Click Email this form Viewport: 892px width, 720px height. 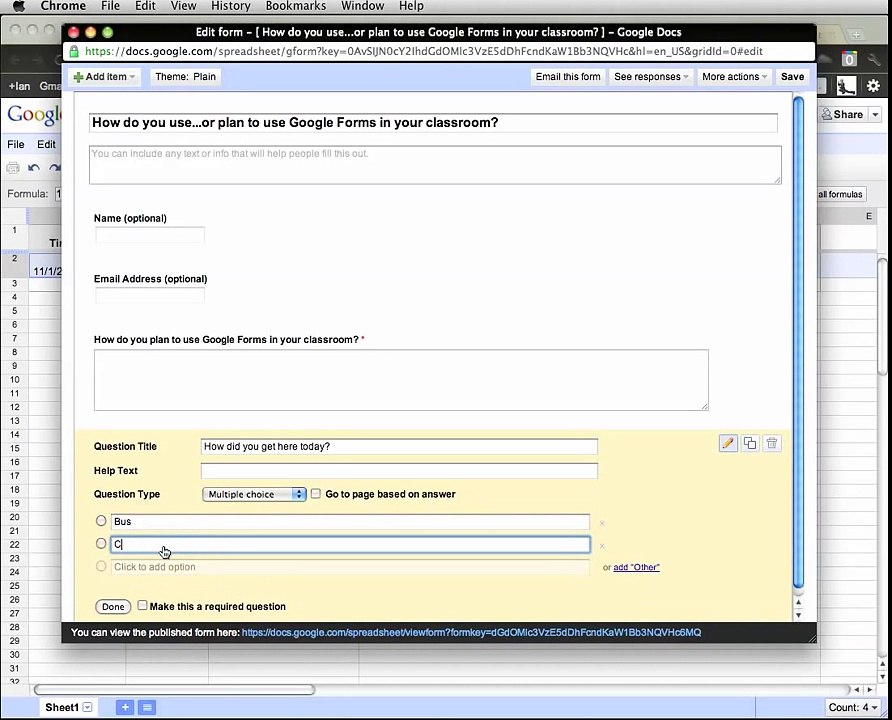pyautogui.click(x=568, y=77)
